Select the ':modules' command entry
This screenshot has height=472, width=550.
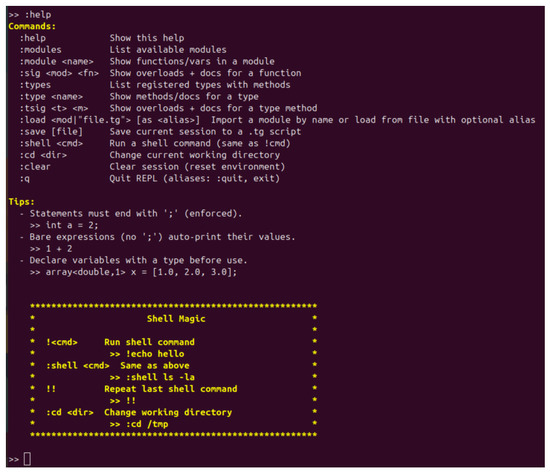(x=40, y=50)
